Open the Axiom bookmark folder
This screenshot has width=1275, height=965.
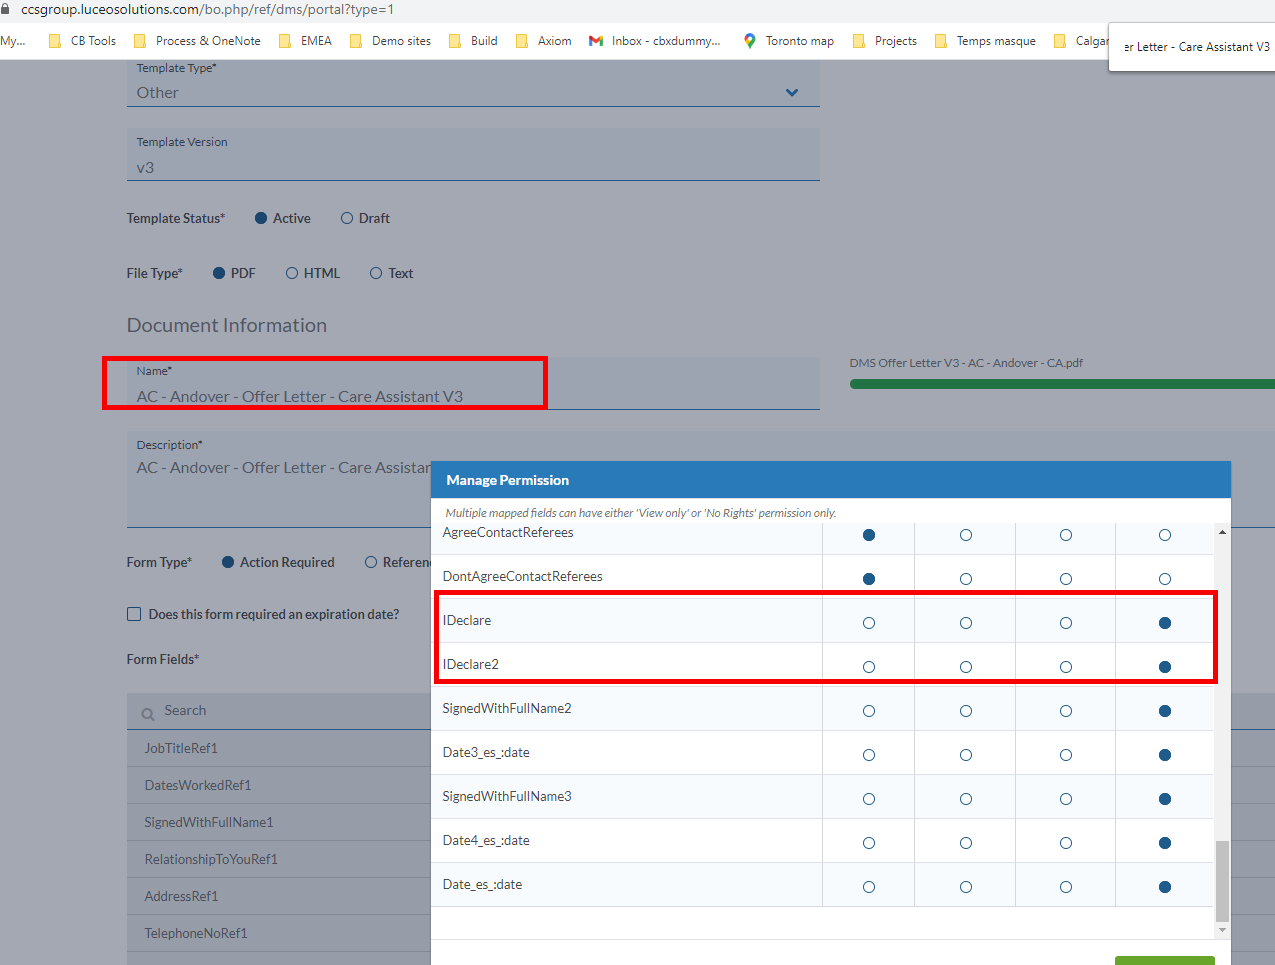pyautogui.click(x=544, y=41)
